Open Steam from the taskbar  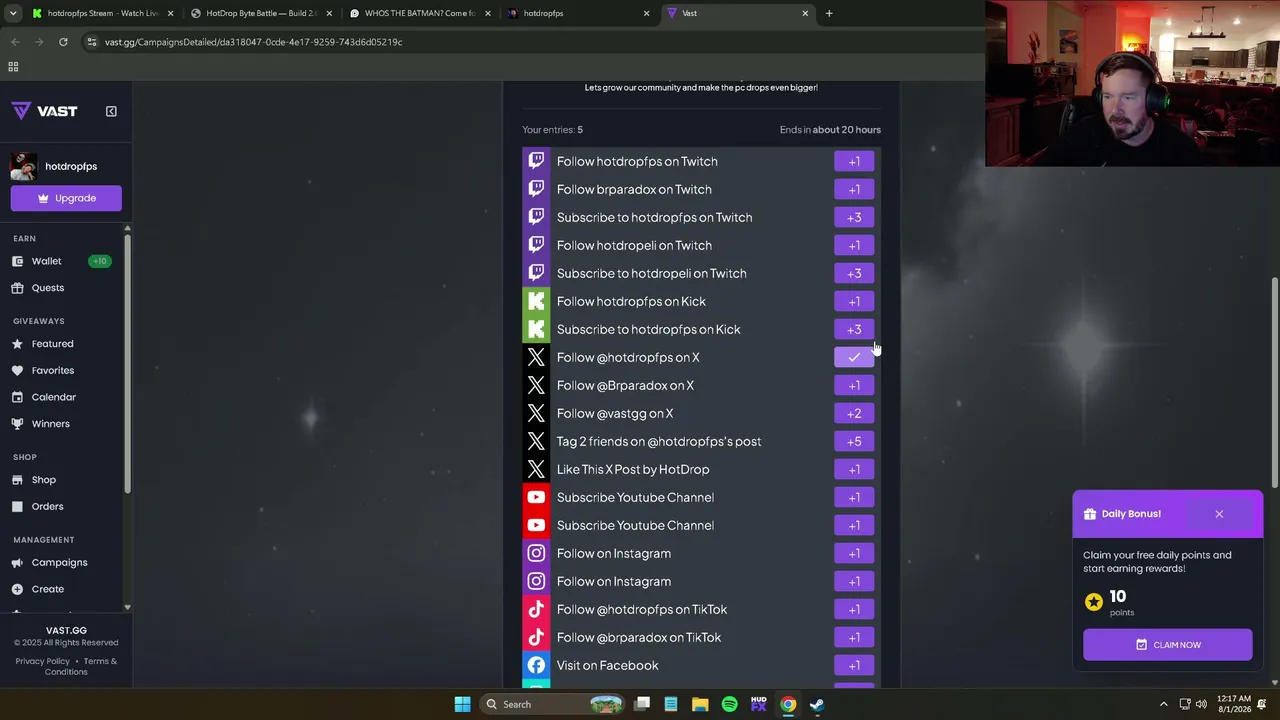[x=817, y=704]
